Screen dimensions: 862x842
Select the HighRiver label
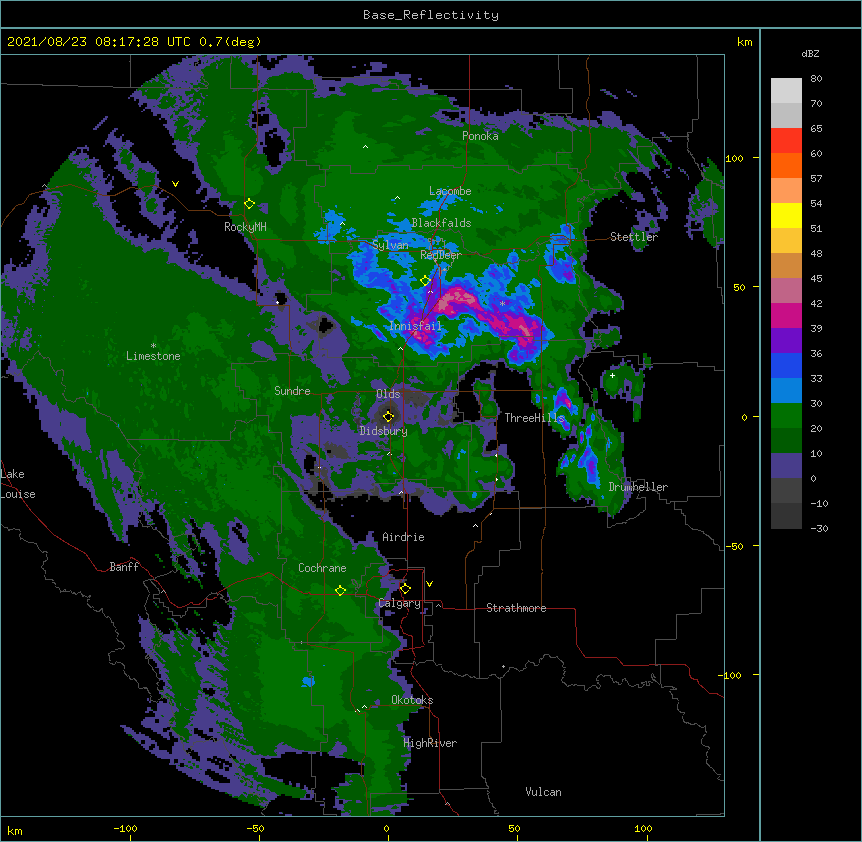coord(430,743)
